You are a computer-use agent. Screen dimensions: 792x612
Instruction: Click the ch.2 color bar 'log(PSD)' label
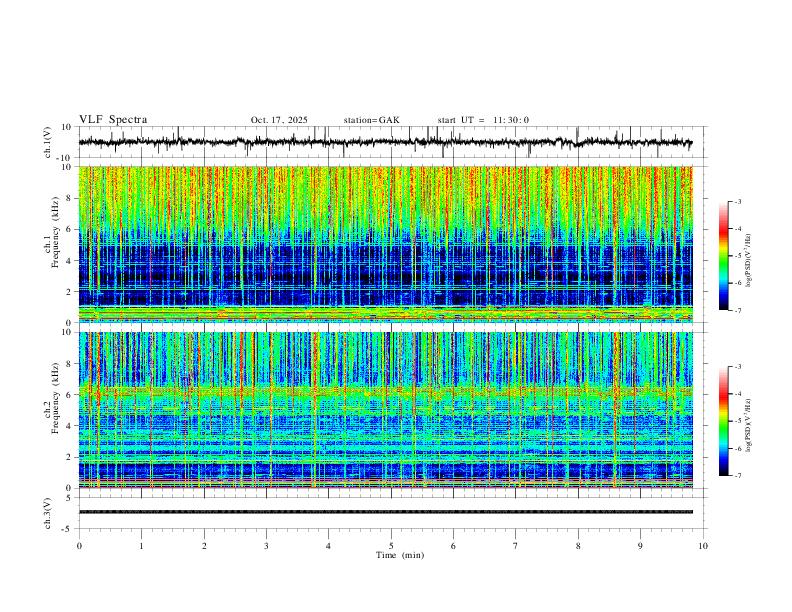click(748, 425)
